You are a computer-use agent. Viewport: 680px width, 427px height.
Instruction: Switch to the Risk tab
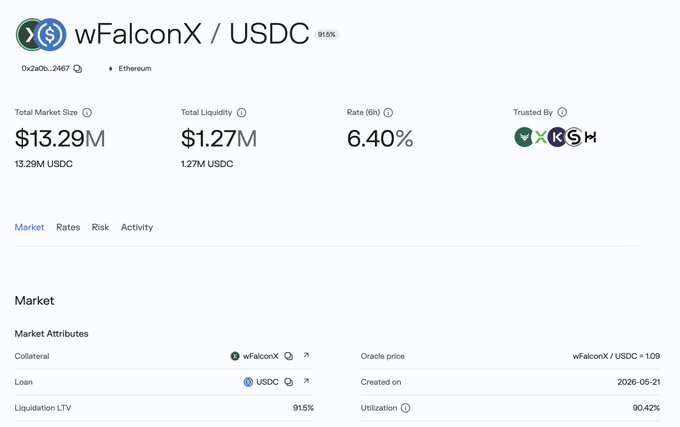pyautogui.click(x=100, y=227)
